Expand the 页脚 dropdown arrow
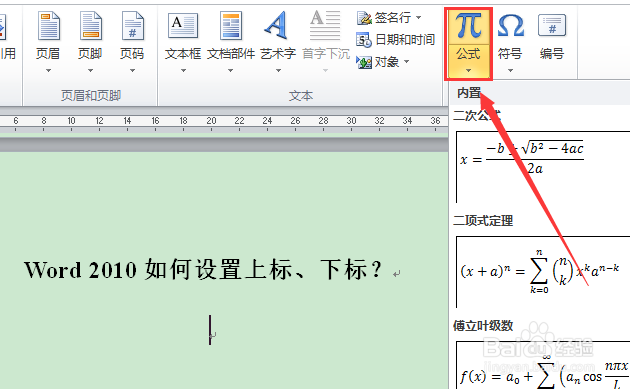 [90, 71]
